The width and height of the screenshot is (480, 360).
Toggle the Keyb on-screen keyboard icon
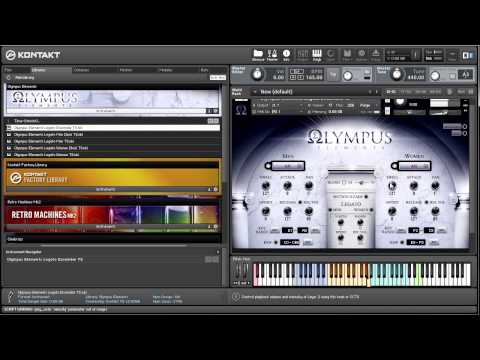(x=317, y=55)
